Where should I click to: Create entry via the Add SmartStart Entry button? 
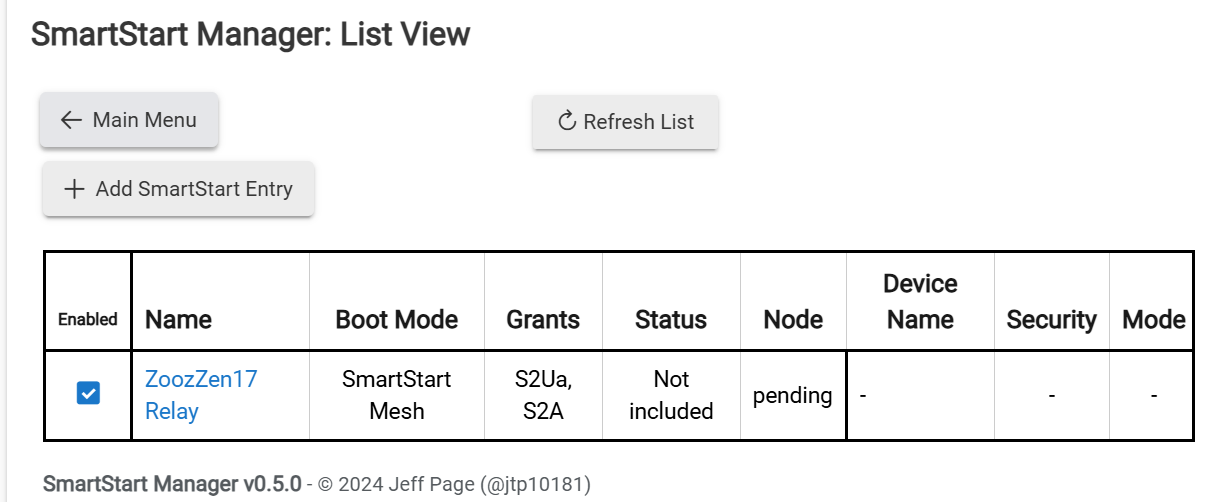(178, 189)
